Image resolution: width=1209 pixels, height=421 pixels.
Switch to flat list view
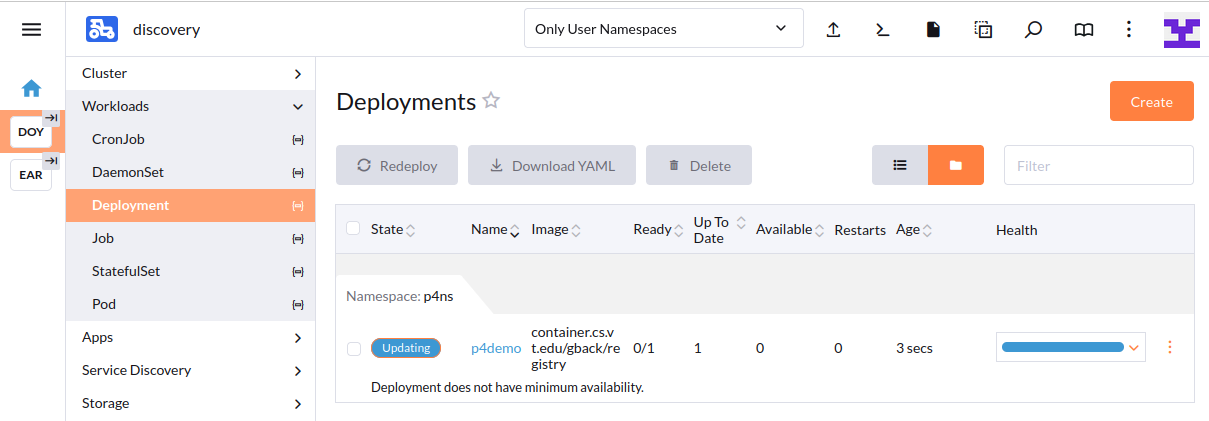click(900, 165)
